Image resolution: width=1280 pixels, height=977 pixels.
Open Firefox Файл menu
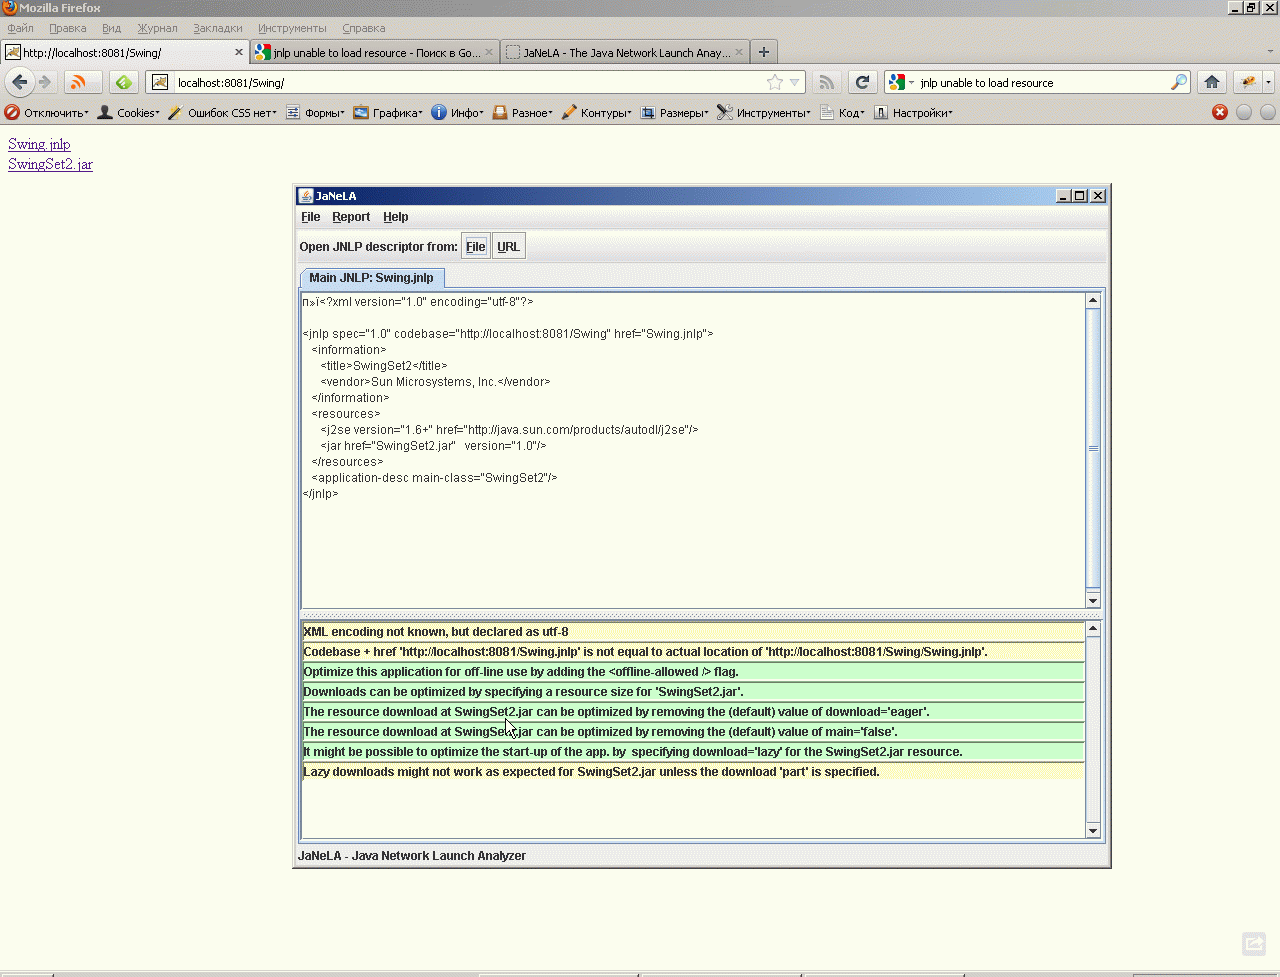coord(20,28)
